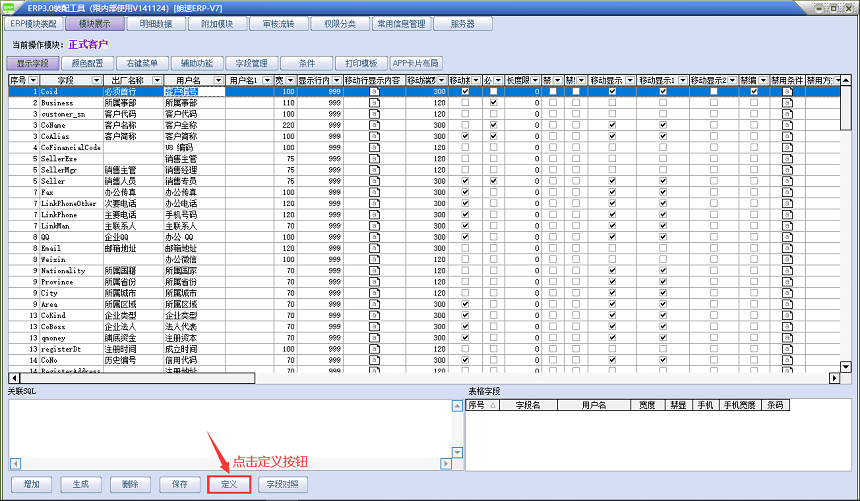Screen dimensions: 860x501
Task: Click the ERP app icon in title bar
Action: tap(10, 6)
